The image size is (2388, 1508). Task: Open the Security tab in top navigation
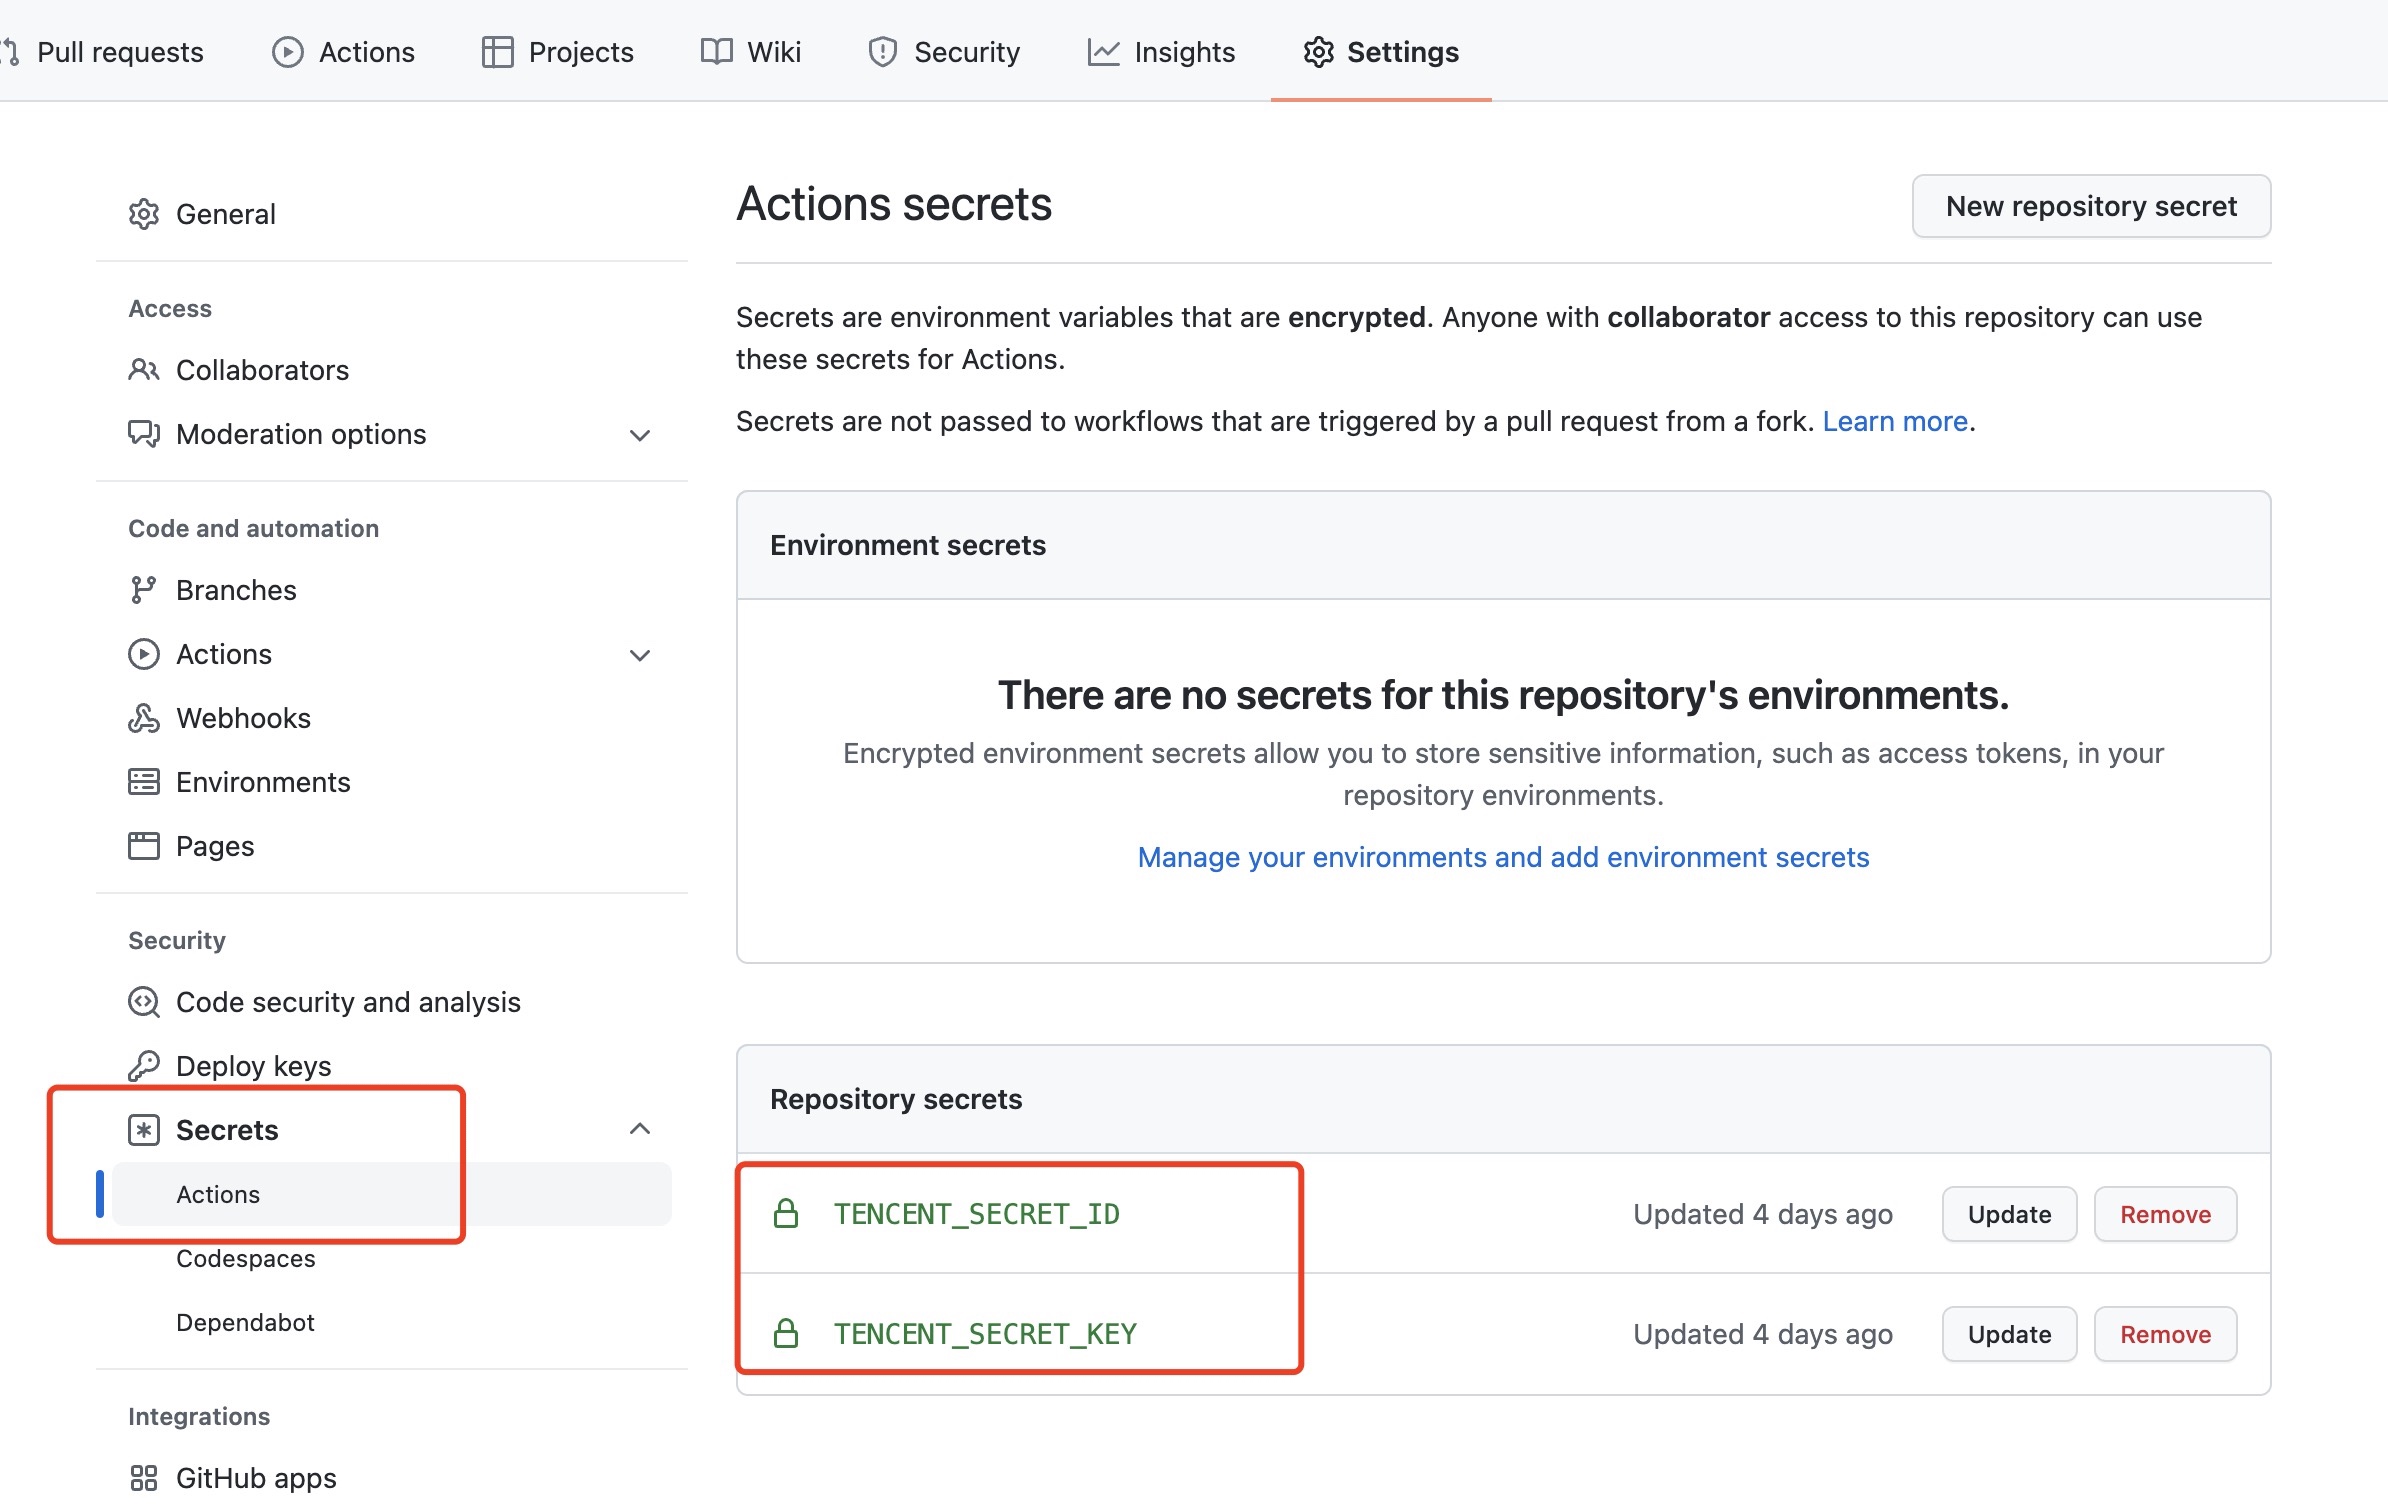click(x=944, y=52)
